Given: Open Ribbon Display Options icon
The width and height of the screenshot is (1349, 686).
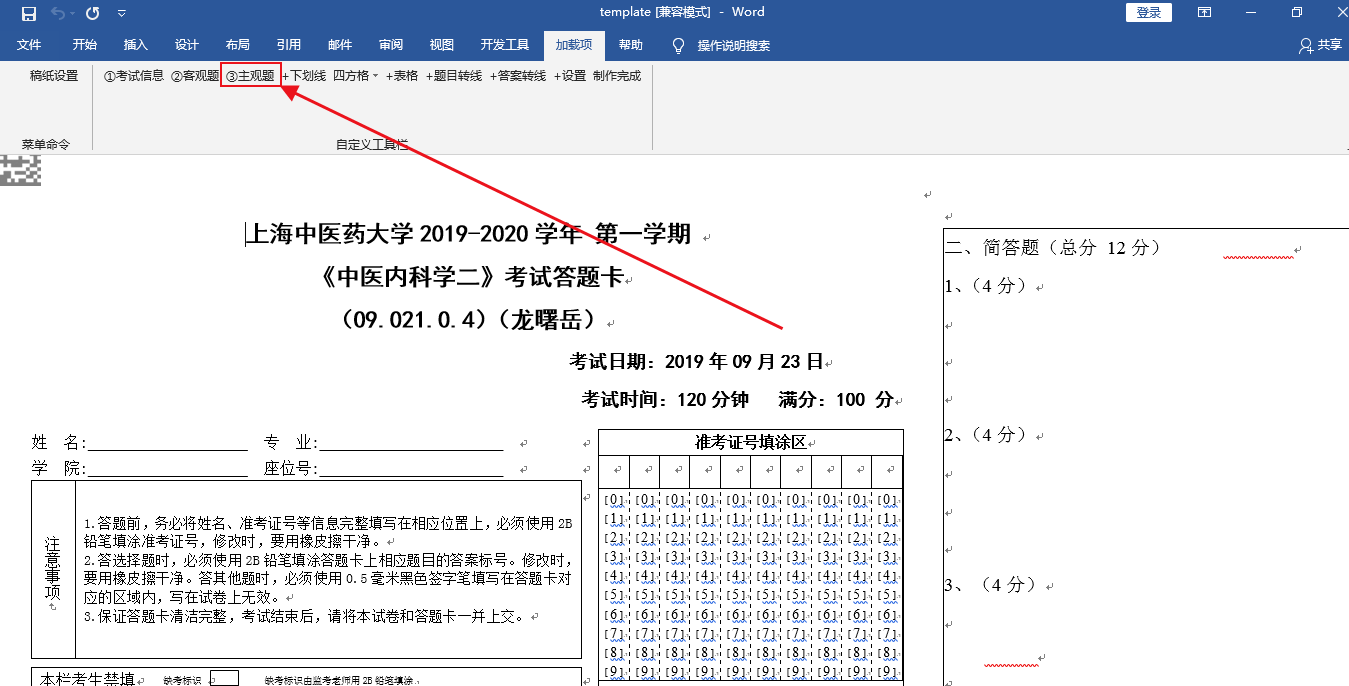Looking at the screenshot, I should click(x=1205, y=13).
